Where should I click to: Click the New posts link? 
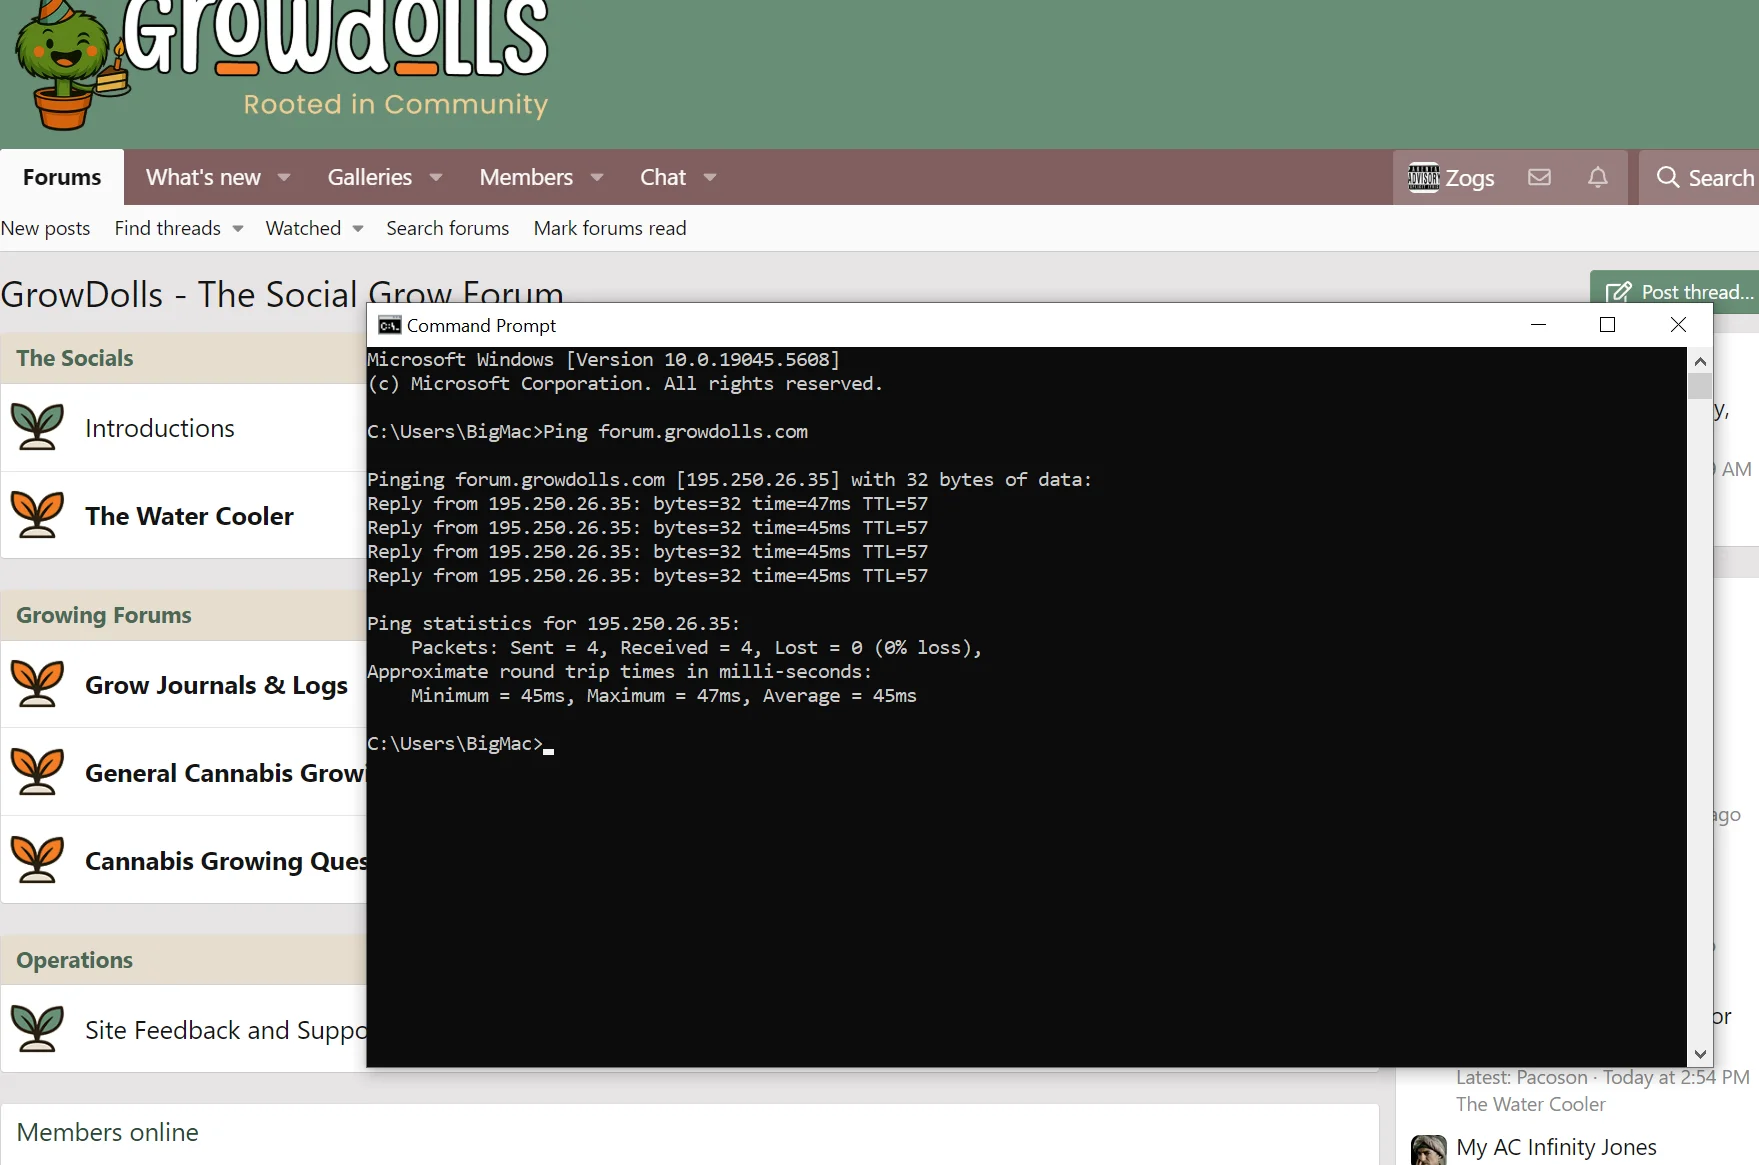[45, 228]
